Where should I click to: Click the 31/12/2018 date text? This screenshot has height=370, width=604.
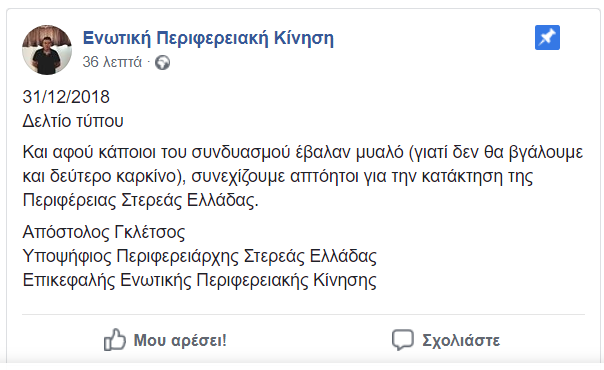click(x=66, y=97)
